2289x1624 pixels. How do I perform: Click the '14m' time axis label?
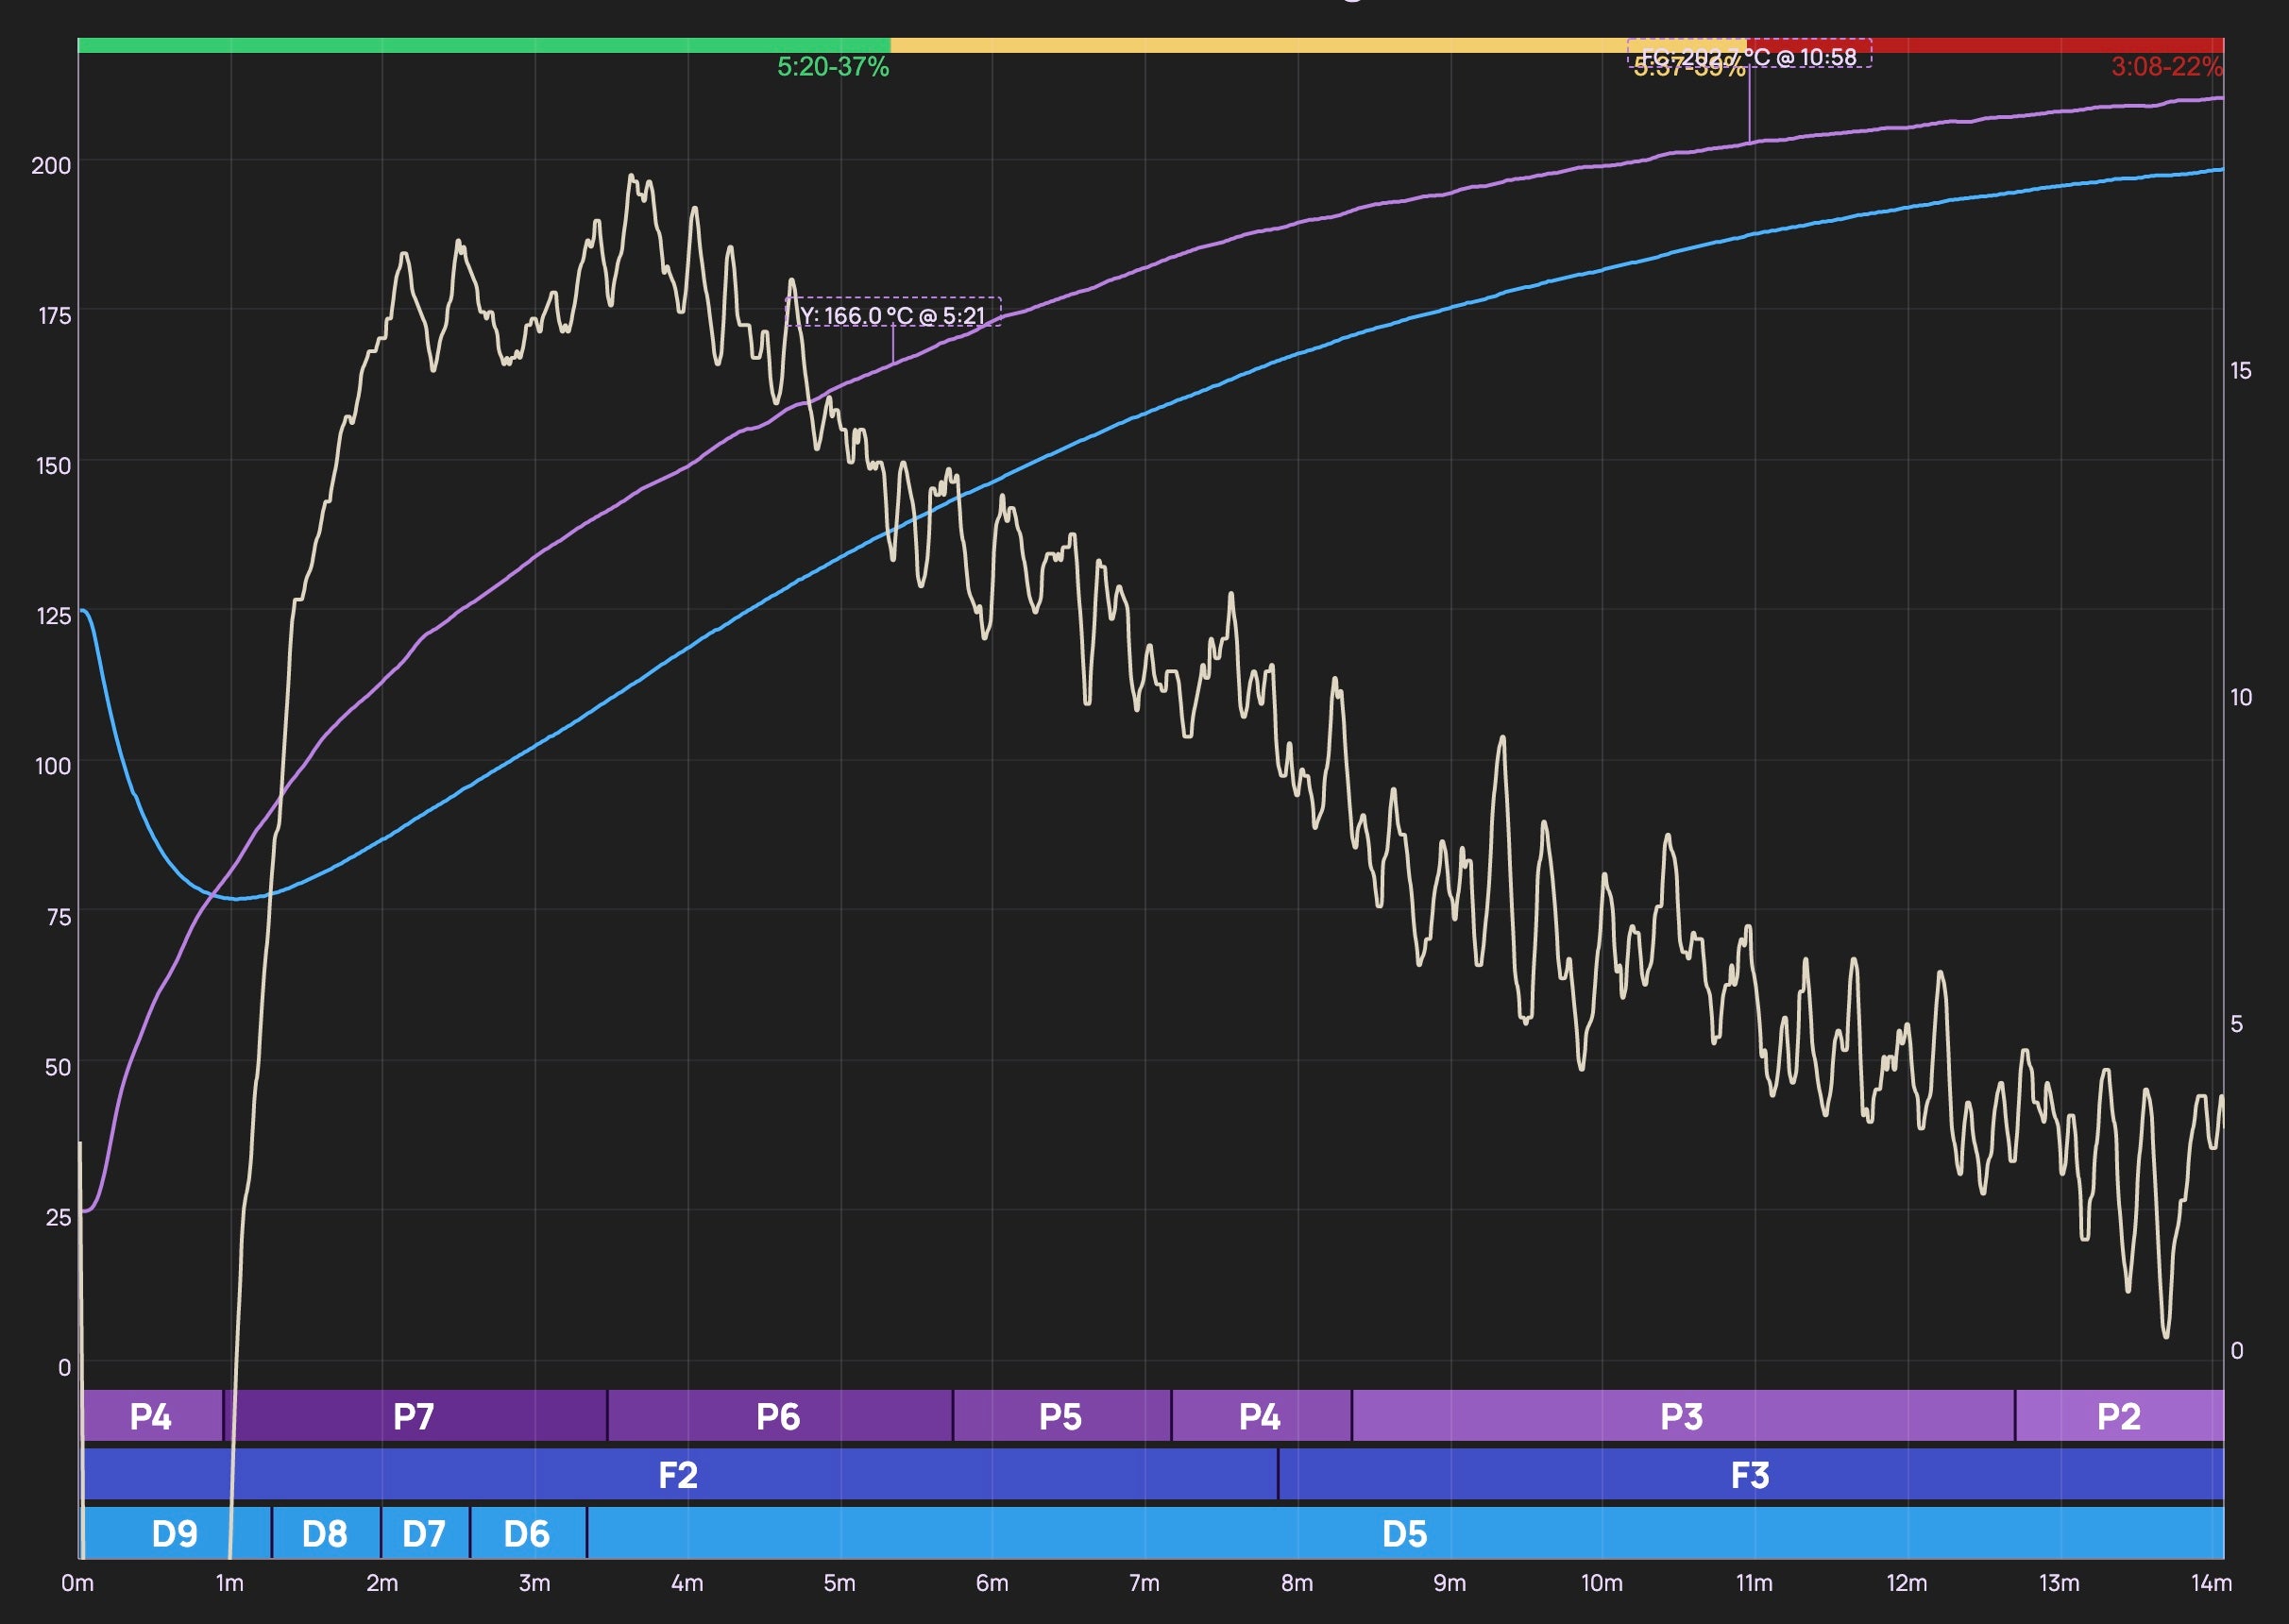coord(2212,1583)
